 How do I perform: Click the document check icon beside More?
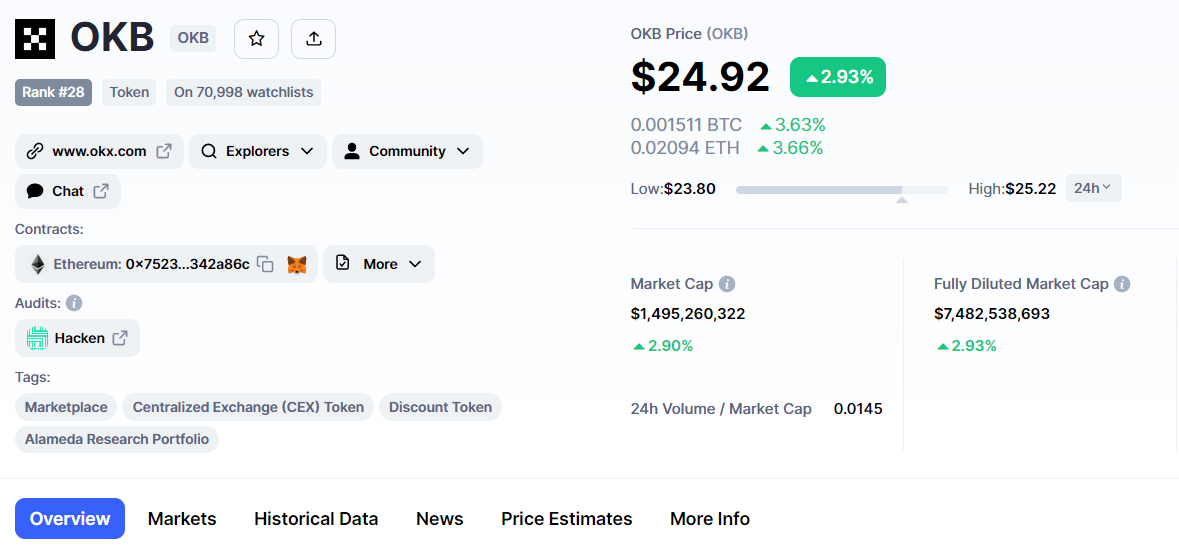(x=343, y=263)
